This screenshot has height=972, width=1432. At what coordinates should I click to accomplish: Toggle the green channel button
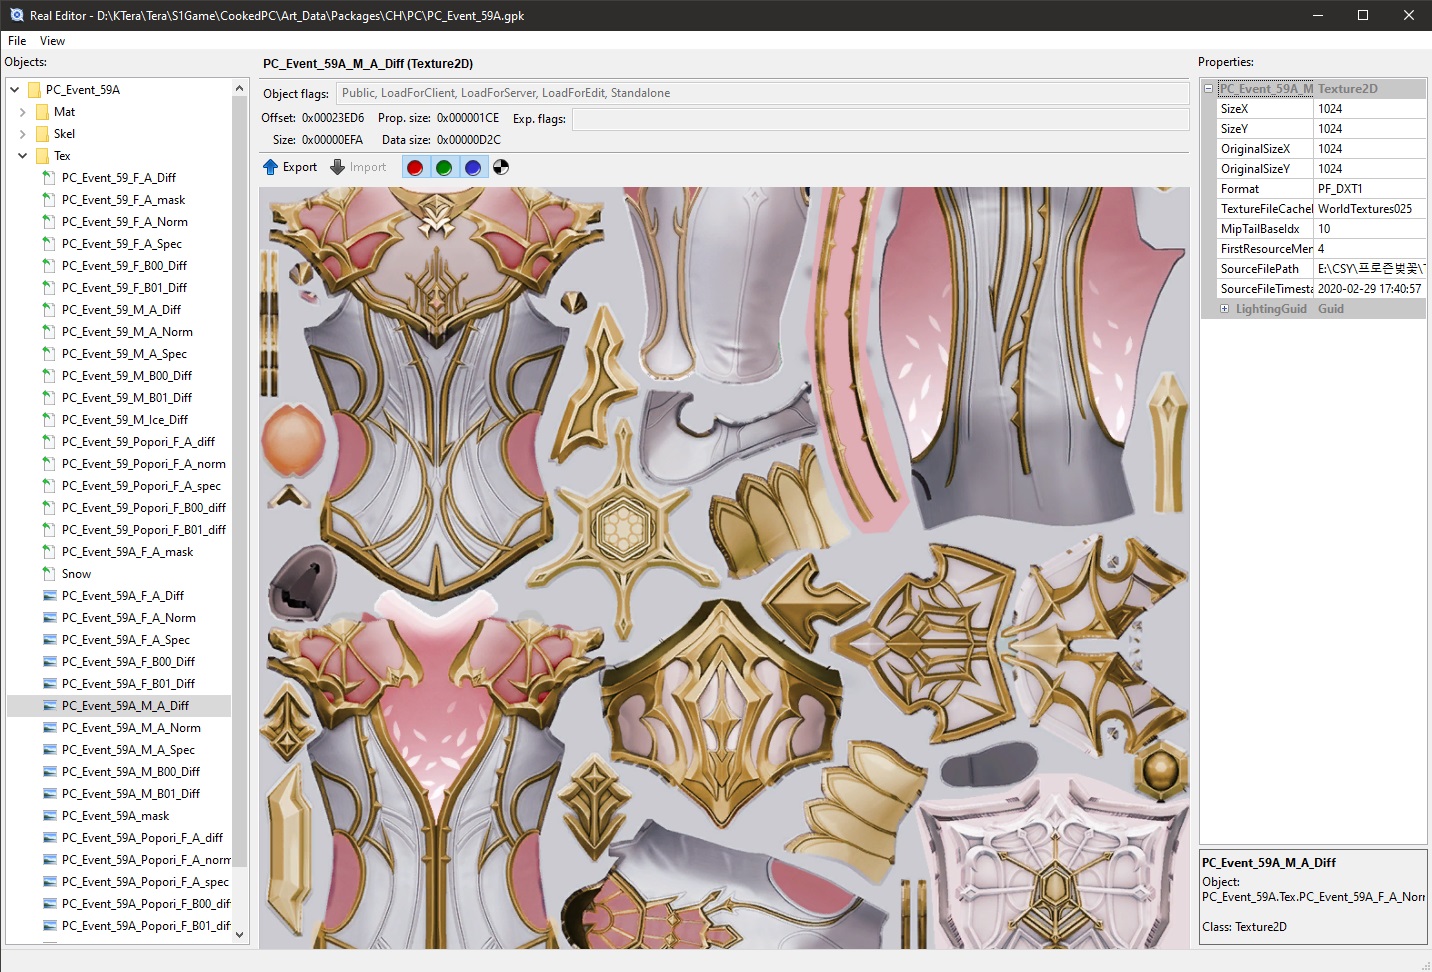pos(444,167)
